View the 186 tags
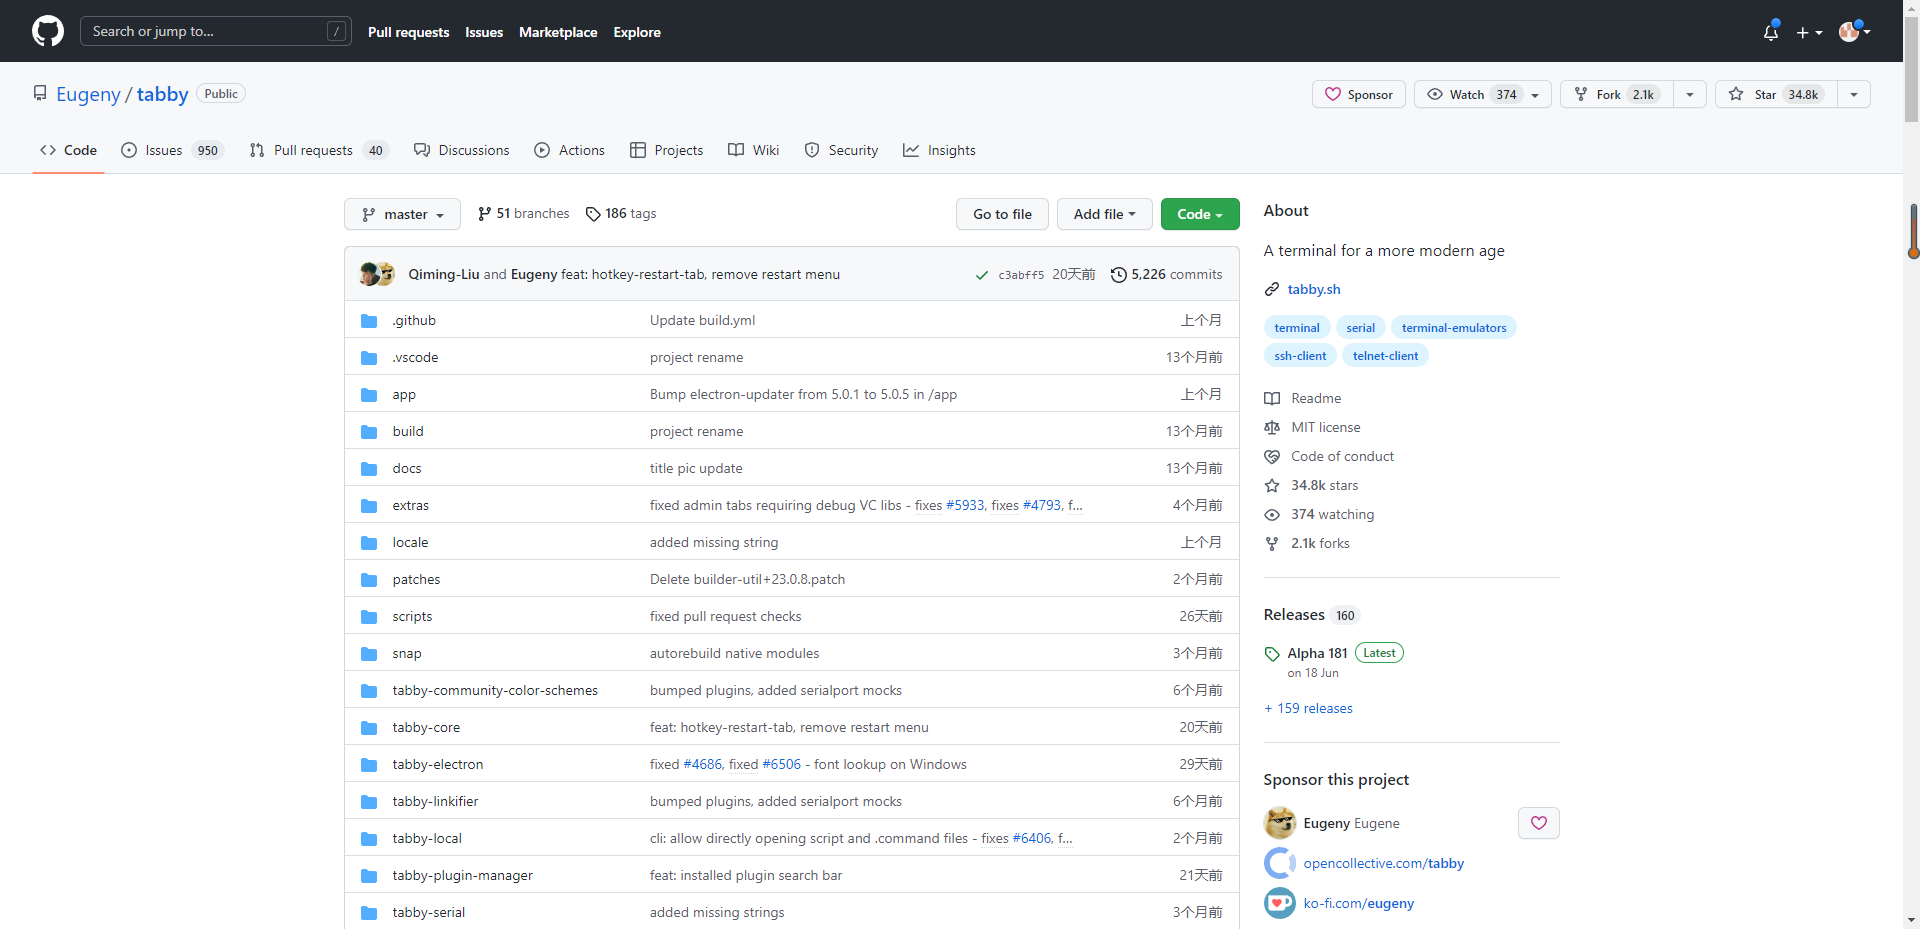The width and height of the screenshot is (1920, 929). click(621, 214)
